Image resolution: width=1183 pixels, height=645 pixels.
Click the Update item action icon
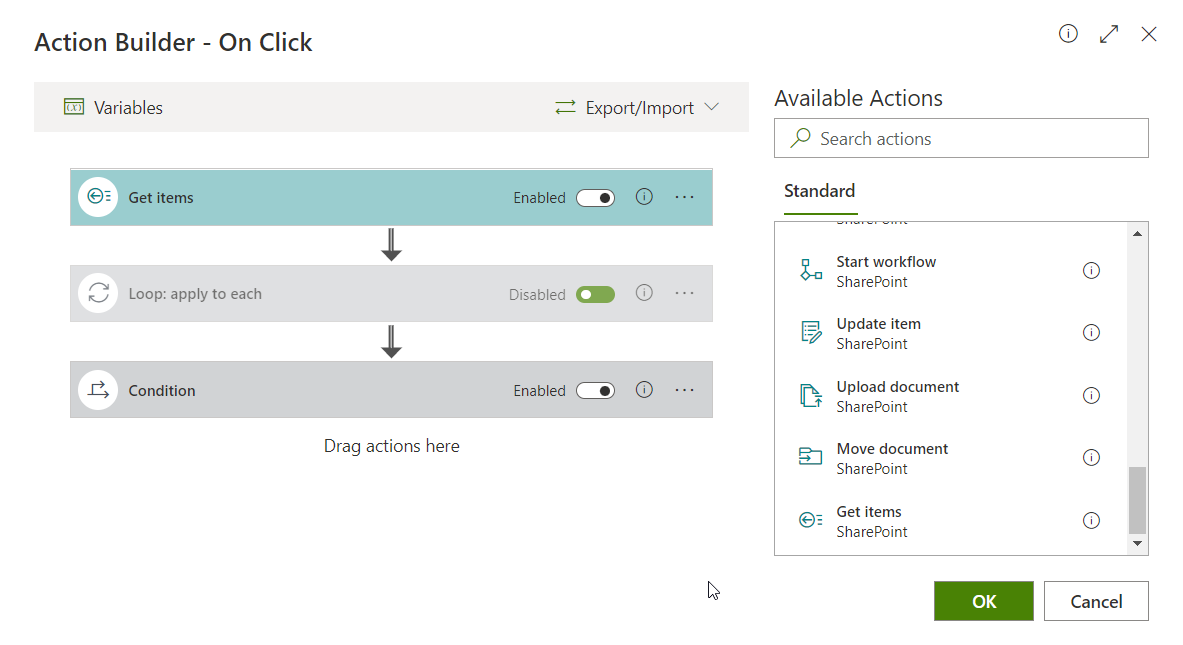point(811,333)
